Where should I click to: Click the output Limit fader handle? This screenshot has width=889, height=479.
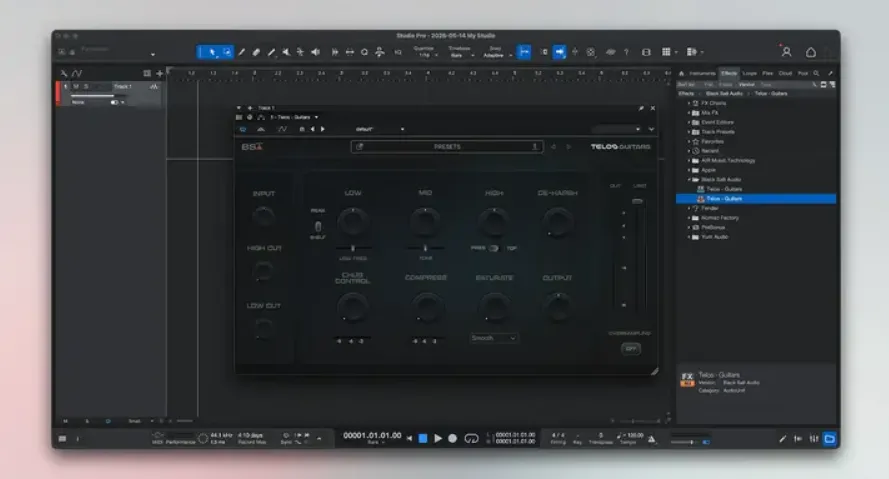(637, 201)
